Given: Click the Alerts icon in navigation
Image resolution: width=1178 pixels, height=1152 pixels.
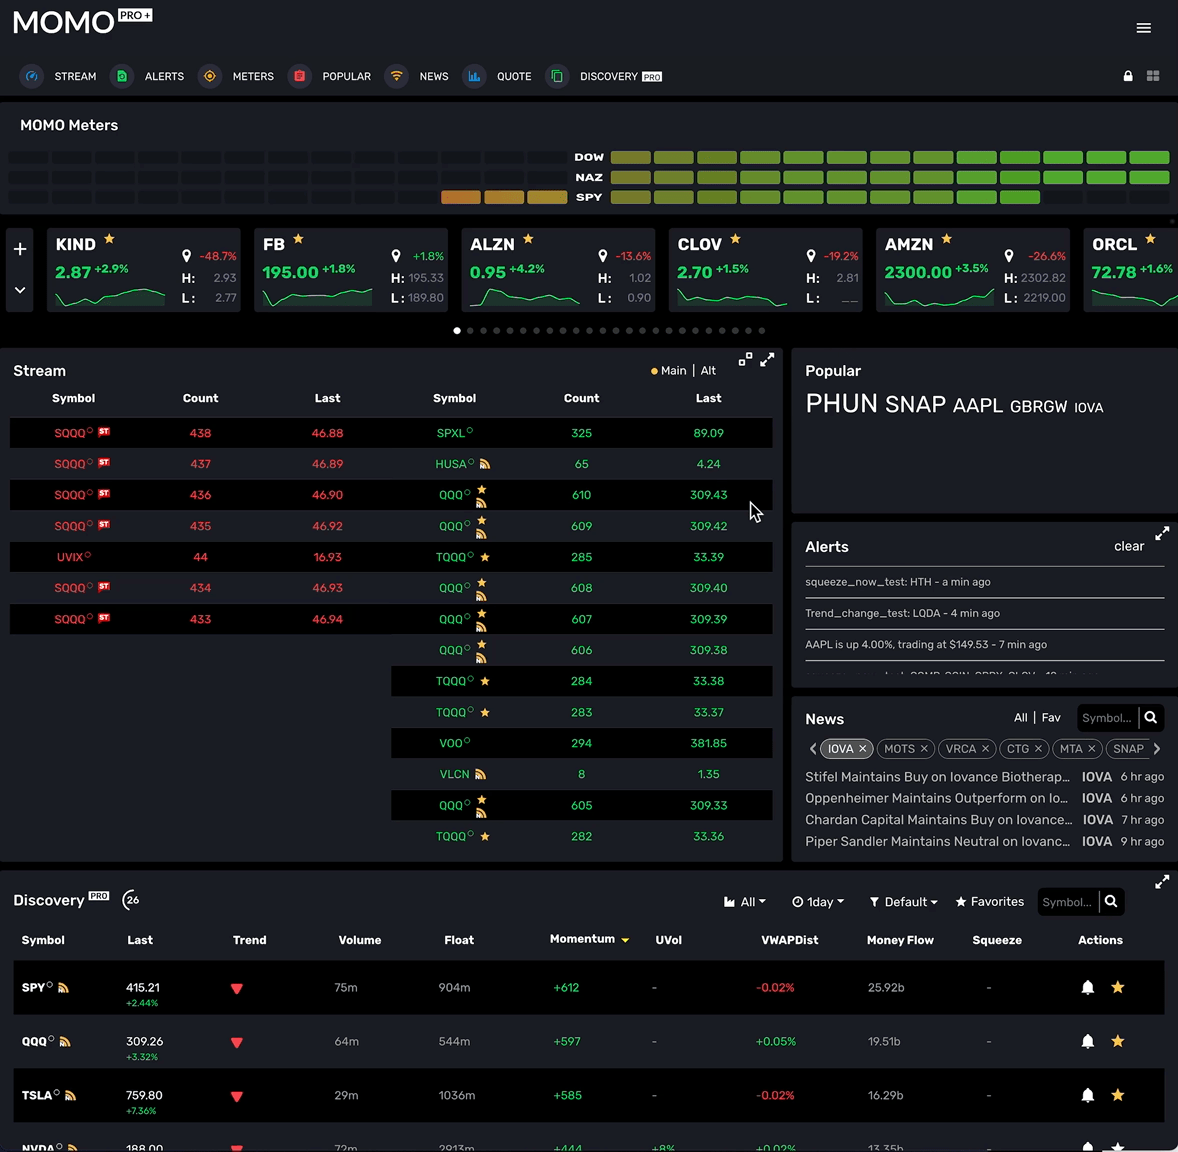Looking at the screenshot, I should [x=122, y=76].
